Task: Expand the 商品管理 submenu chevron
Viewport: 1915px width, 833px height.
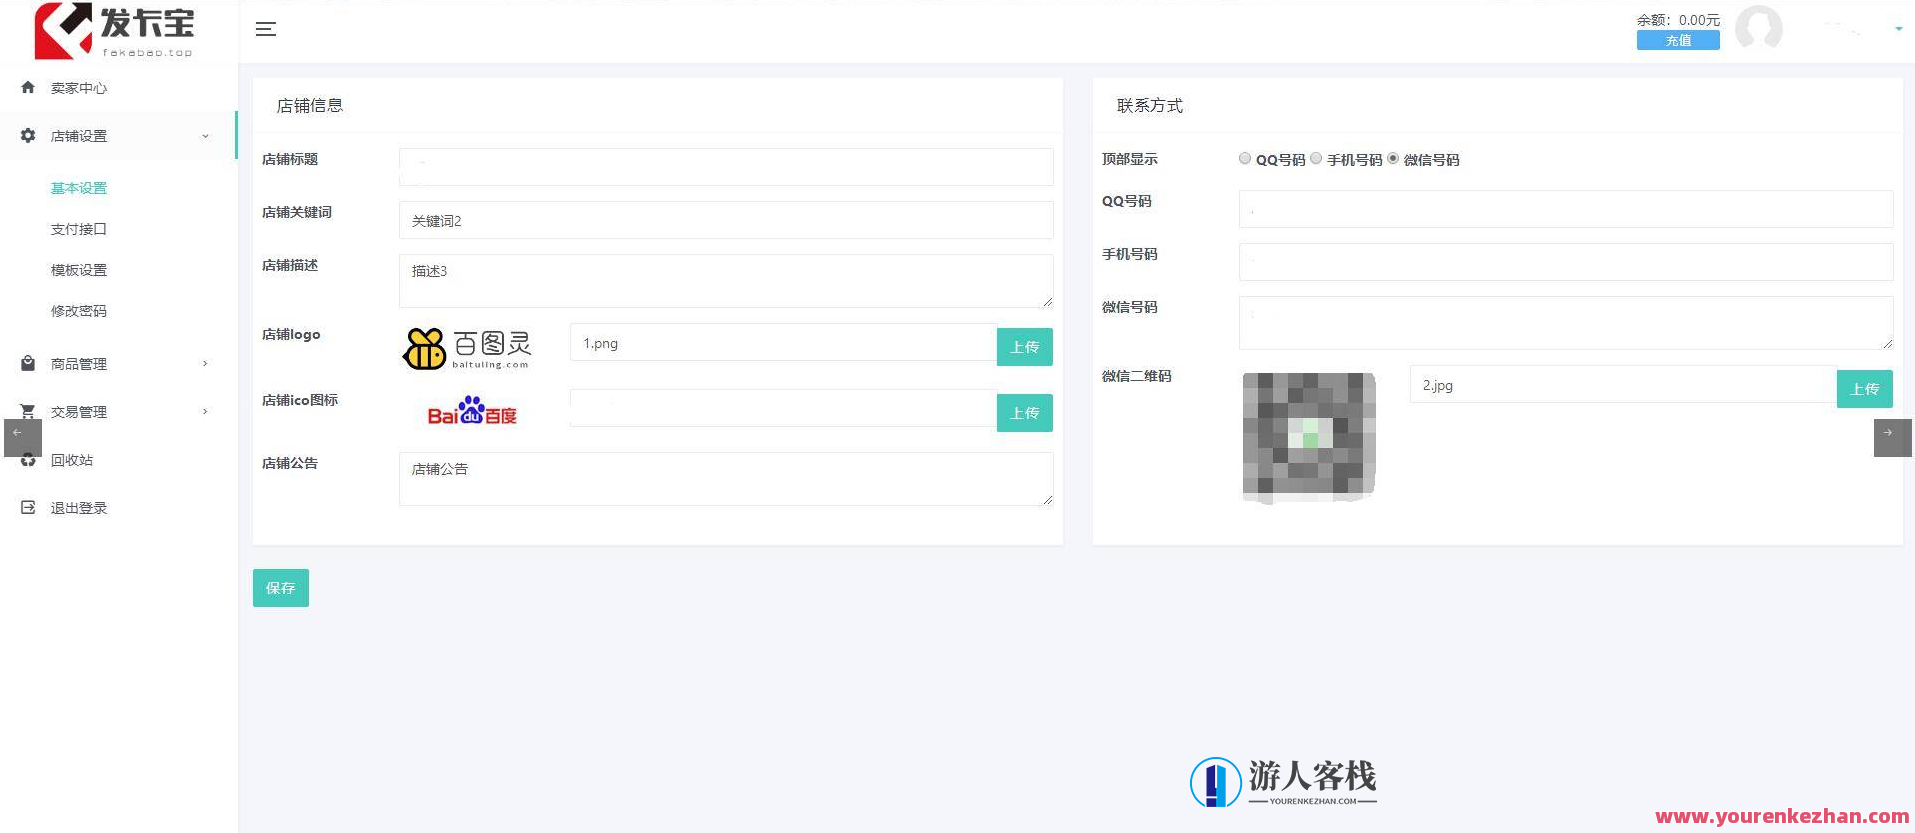Action: [205, 363]
